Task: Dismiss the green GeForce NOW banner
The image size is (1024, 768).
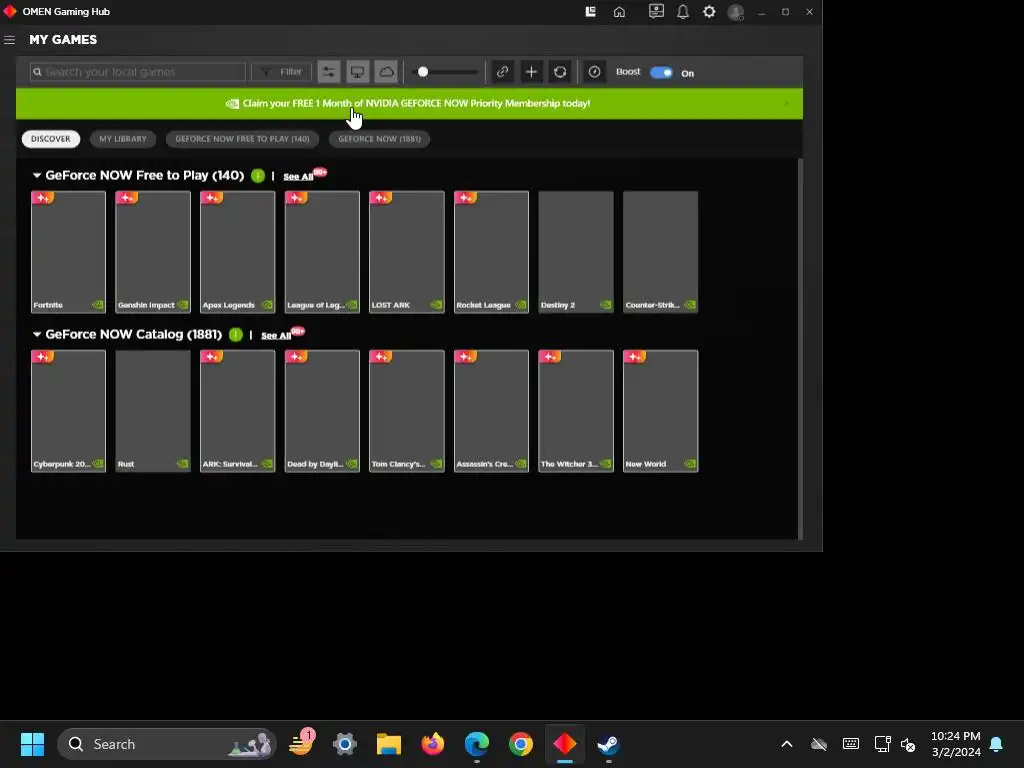Action: (x=786, y=103)
